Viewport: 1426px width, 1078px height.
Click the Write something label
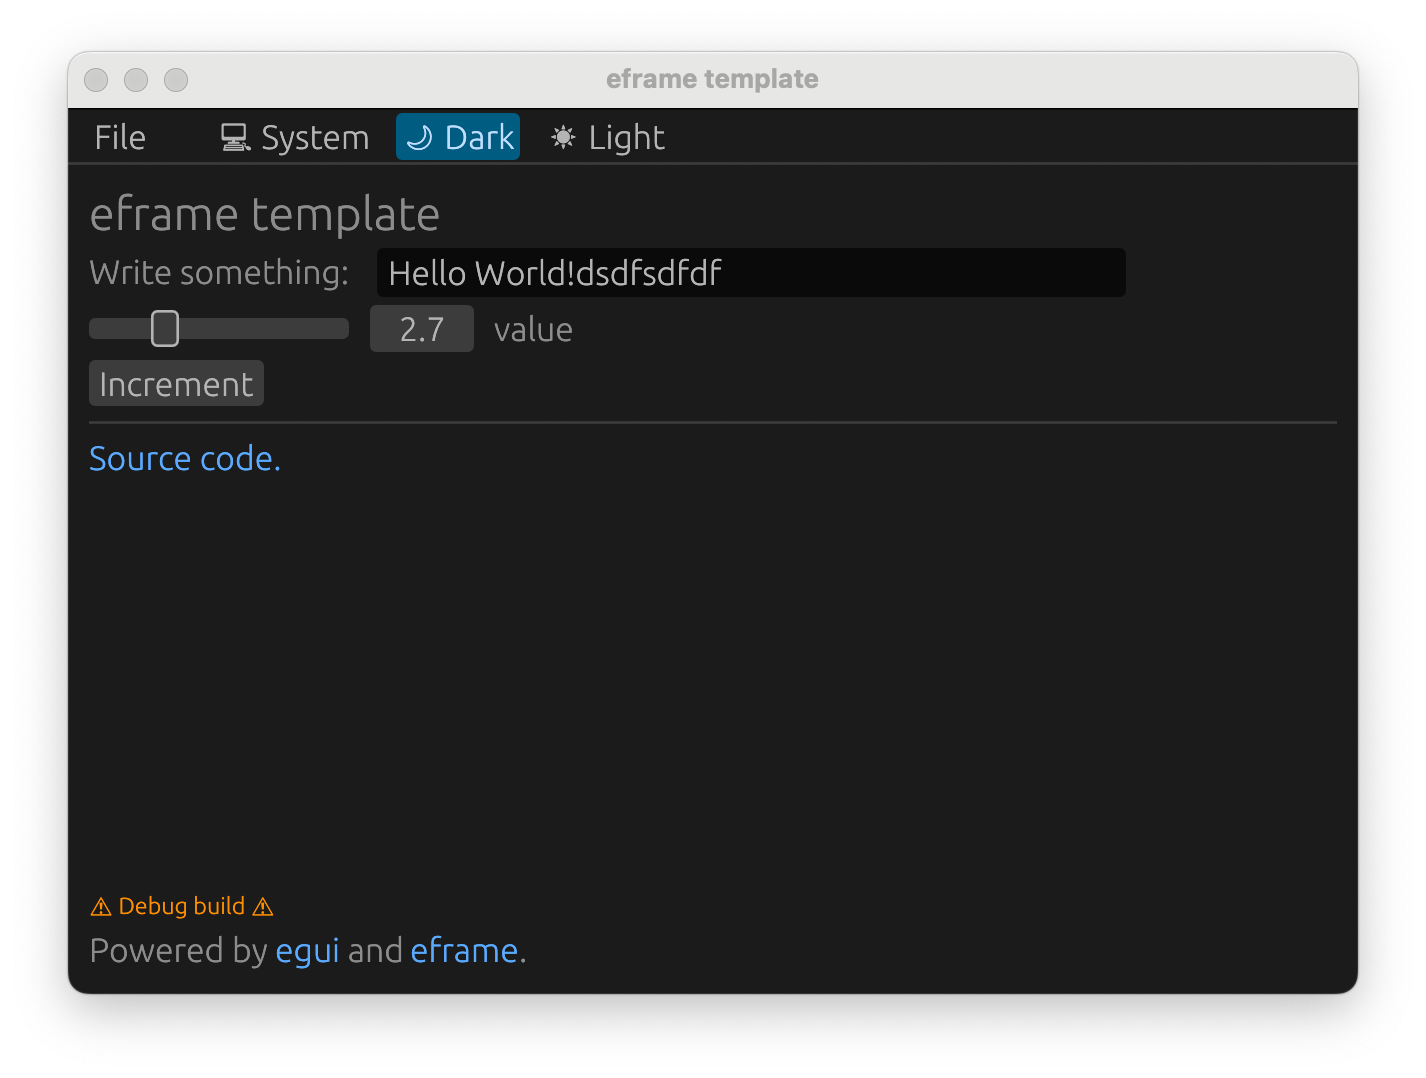coord(219,273)
